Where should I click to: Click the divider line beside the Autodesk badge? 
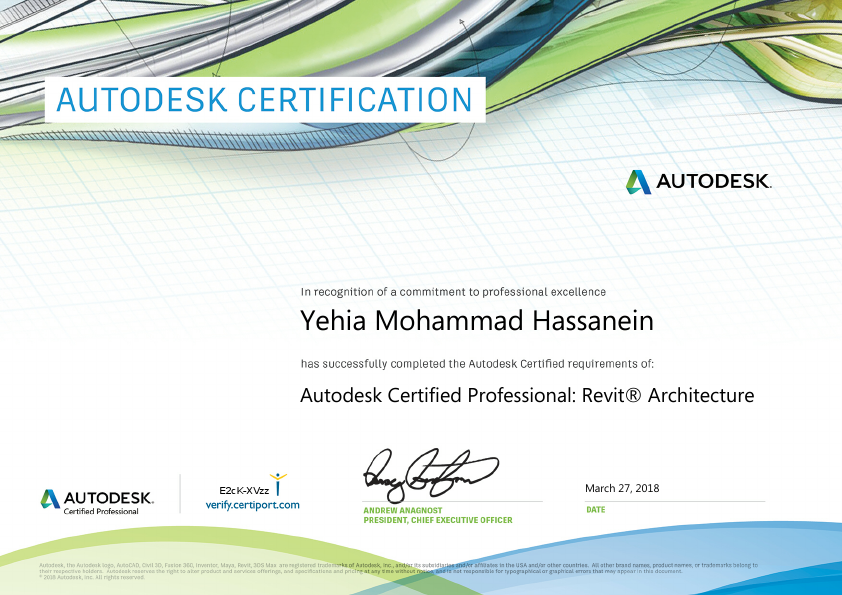coord(182,492)
